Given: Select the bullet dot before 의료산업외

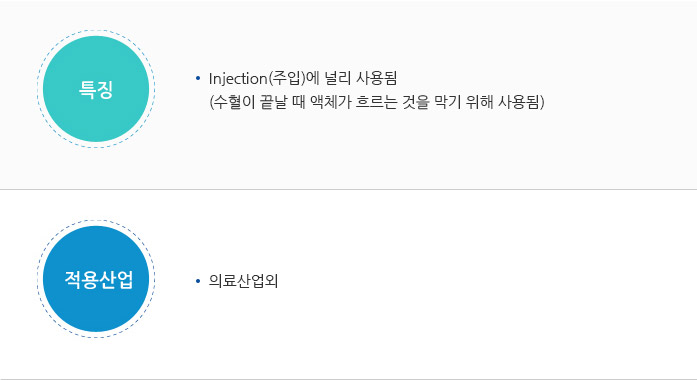Looking at the screenshot, I should tap(198, 281).
